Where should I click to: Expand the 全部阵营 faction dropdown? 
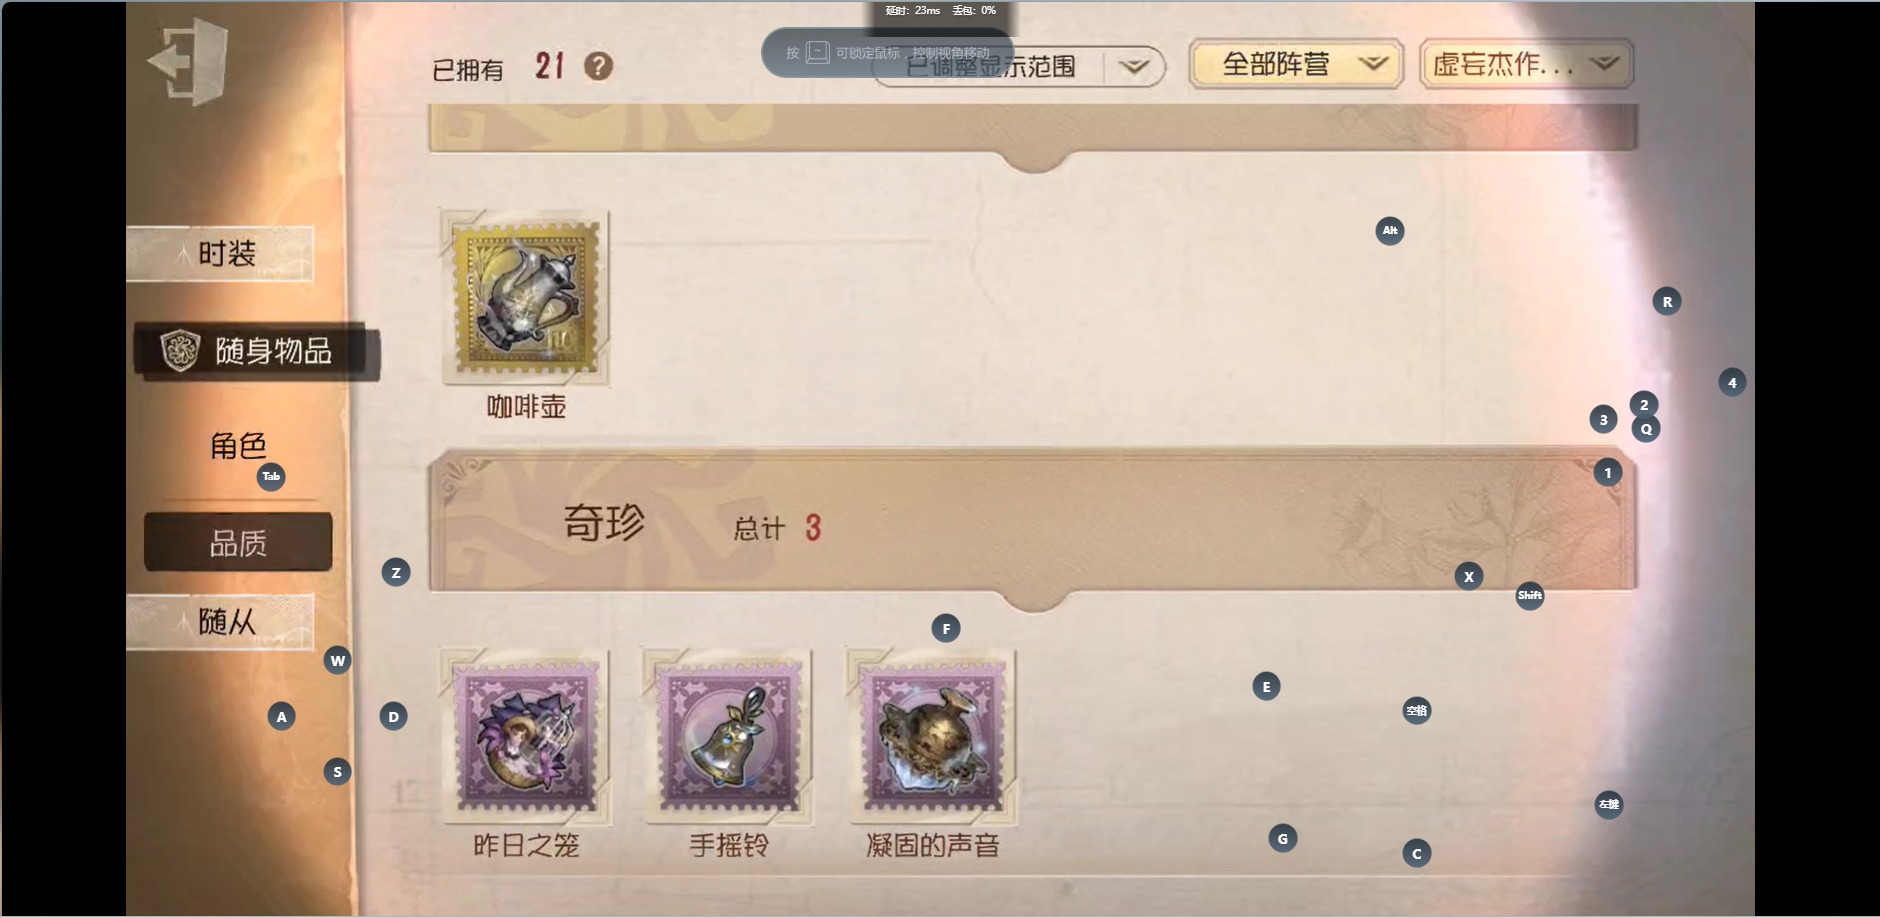tap(1296, 65)
